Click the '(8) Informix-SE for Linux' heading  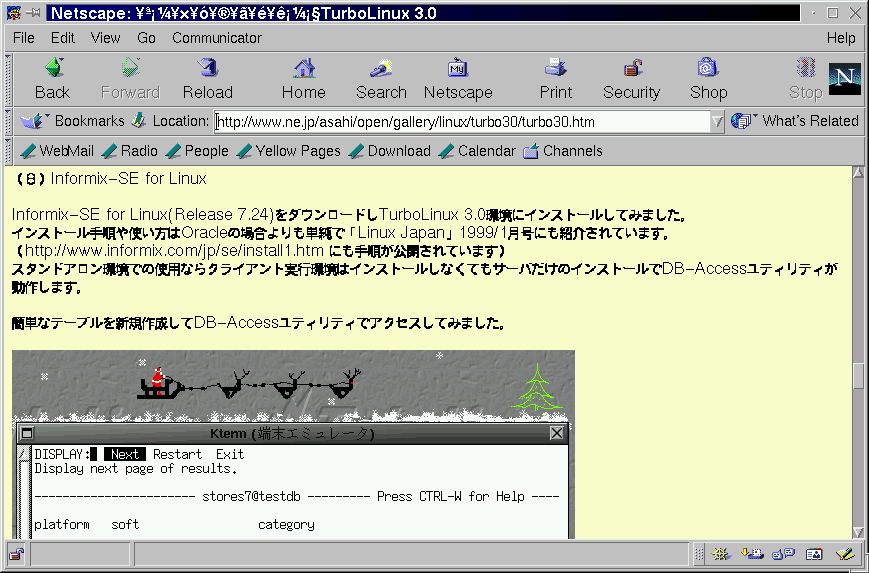pos(110,178)
